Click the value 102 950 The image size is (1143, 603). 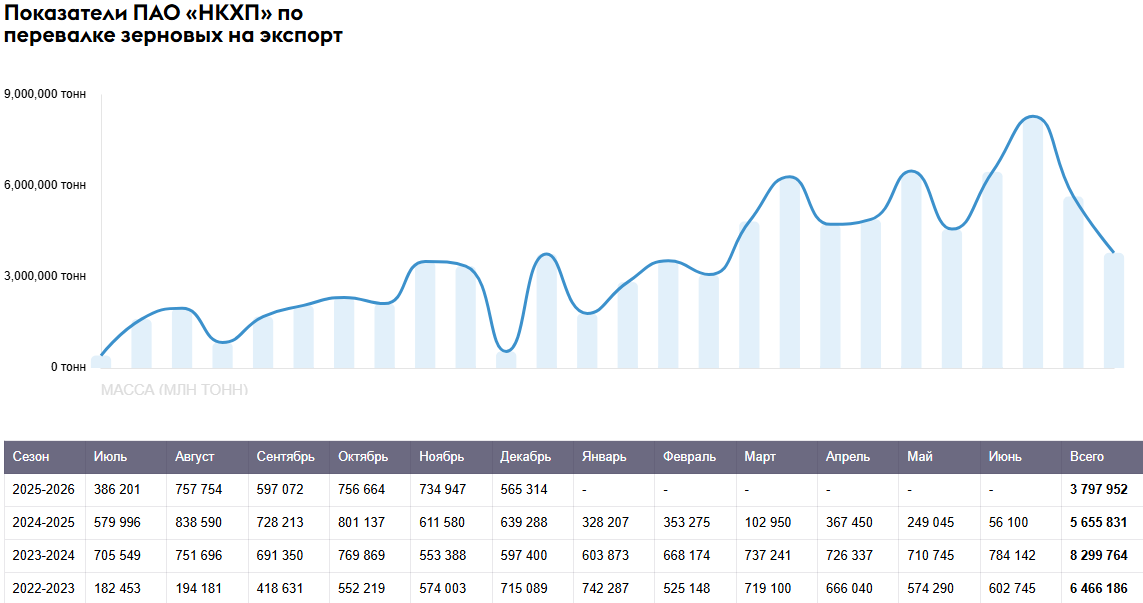(x=768, y=522)
